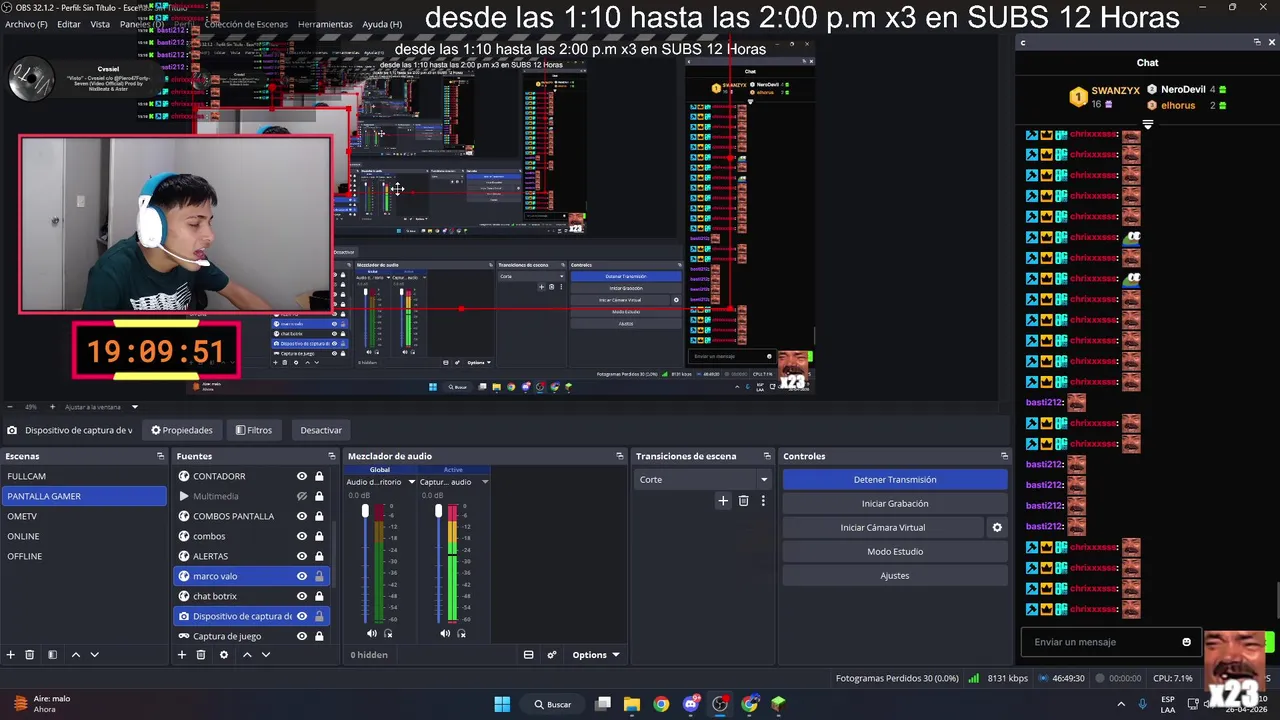Open advanced audio properties gears icon
Viewport: 1280px width, 720px height.
point(551,655)
